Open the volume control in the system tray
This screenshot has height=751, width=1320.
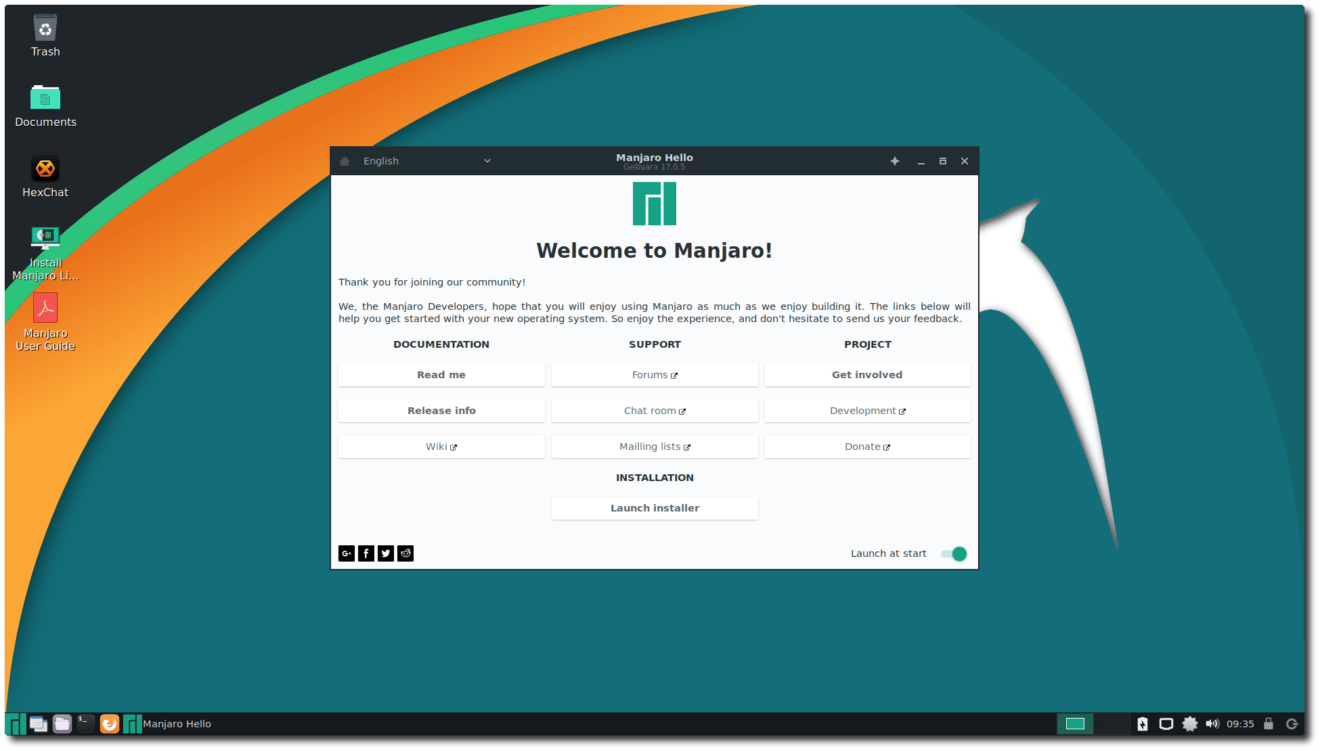coord(1211,724)
